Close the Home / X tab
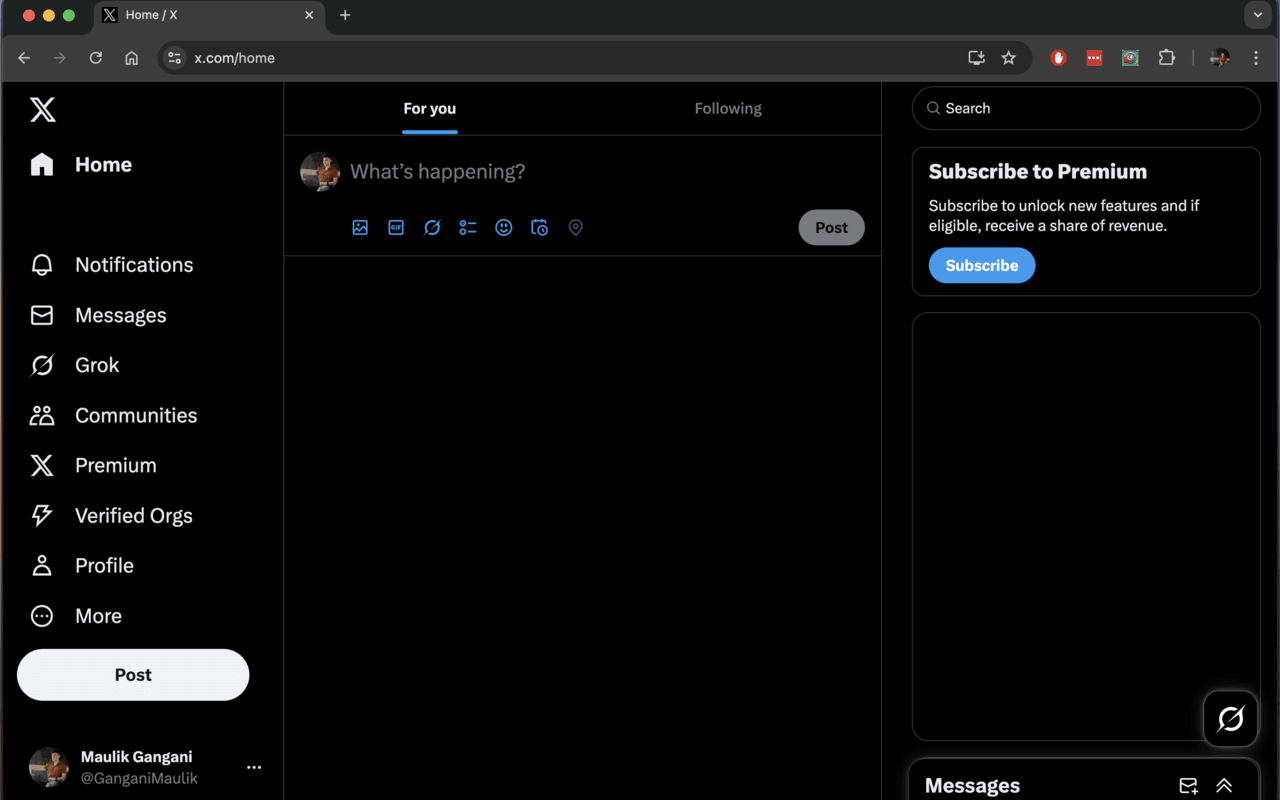 point(310,15)
